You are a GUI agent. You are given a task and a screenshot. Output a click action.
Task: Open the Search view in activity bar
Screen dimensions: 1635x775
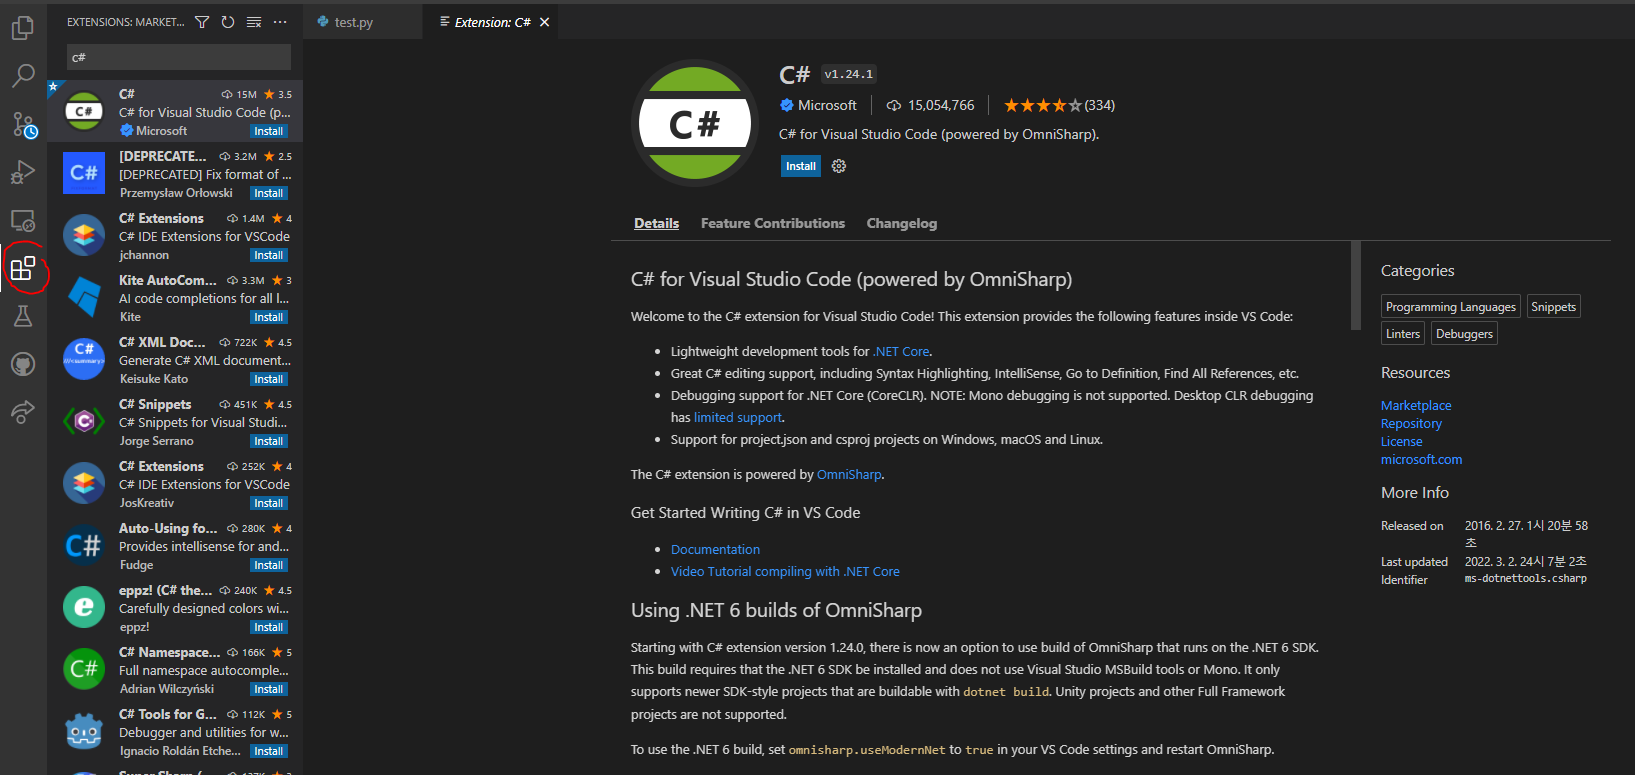(23, 76)
